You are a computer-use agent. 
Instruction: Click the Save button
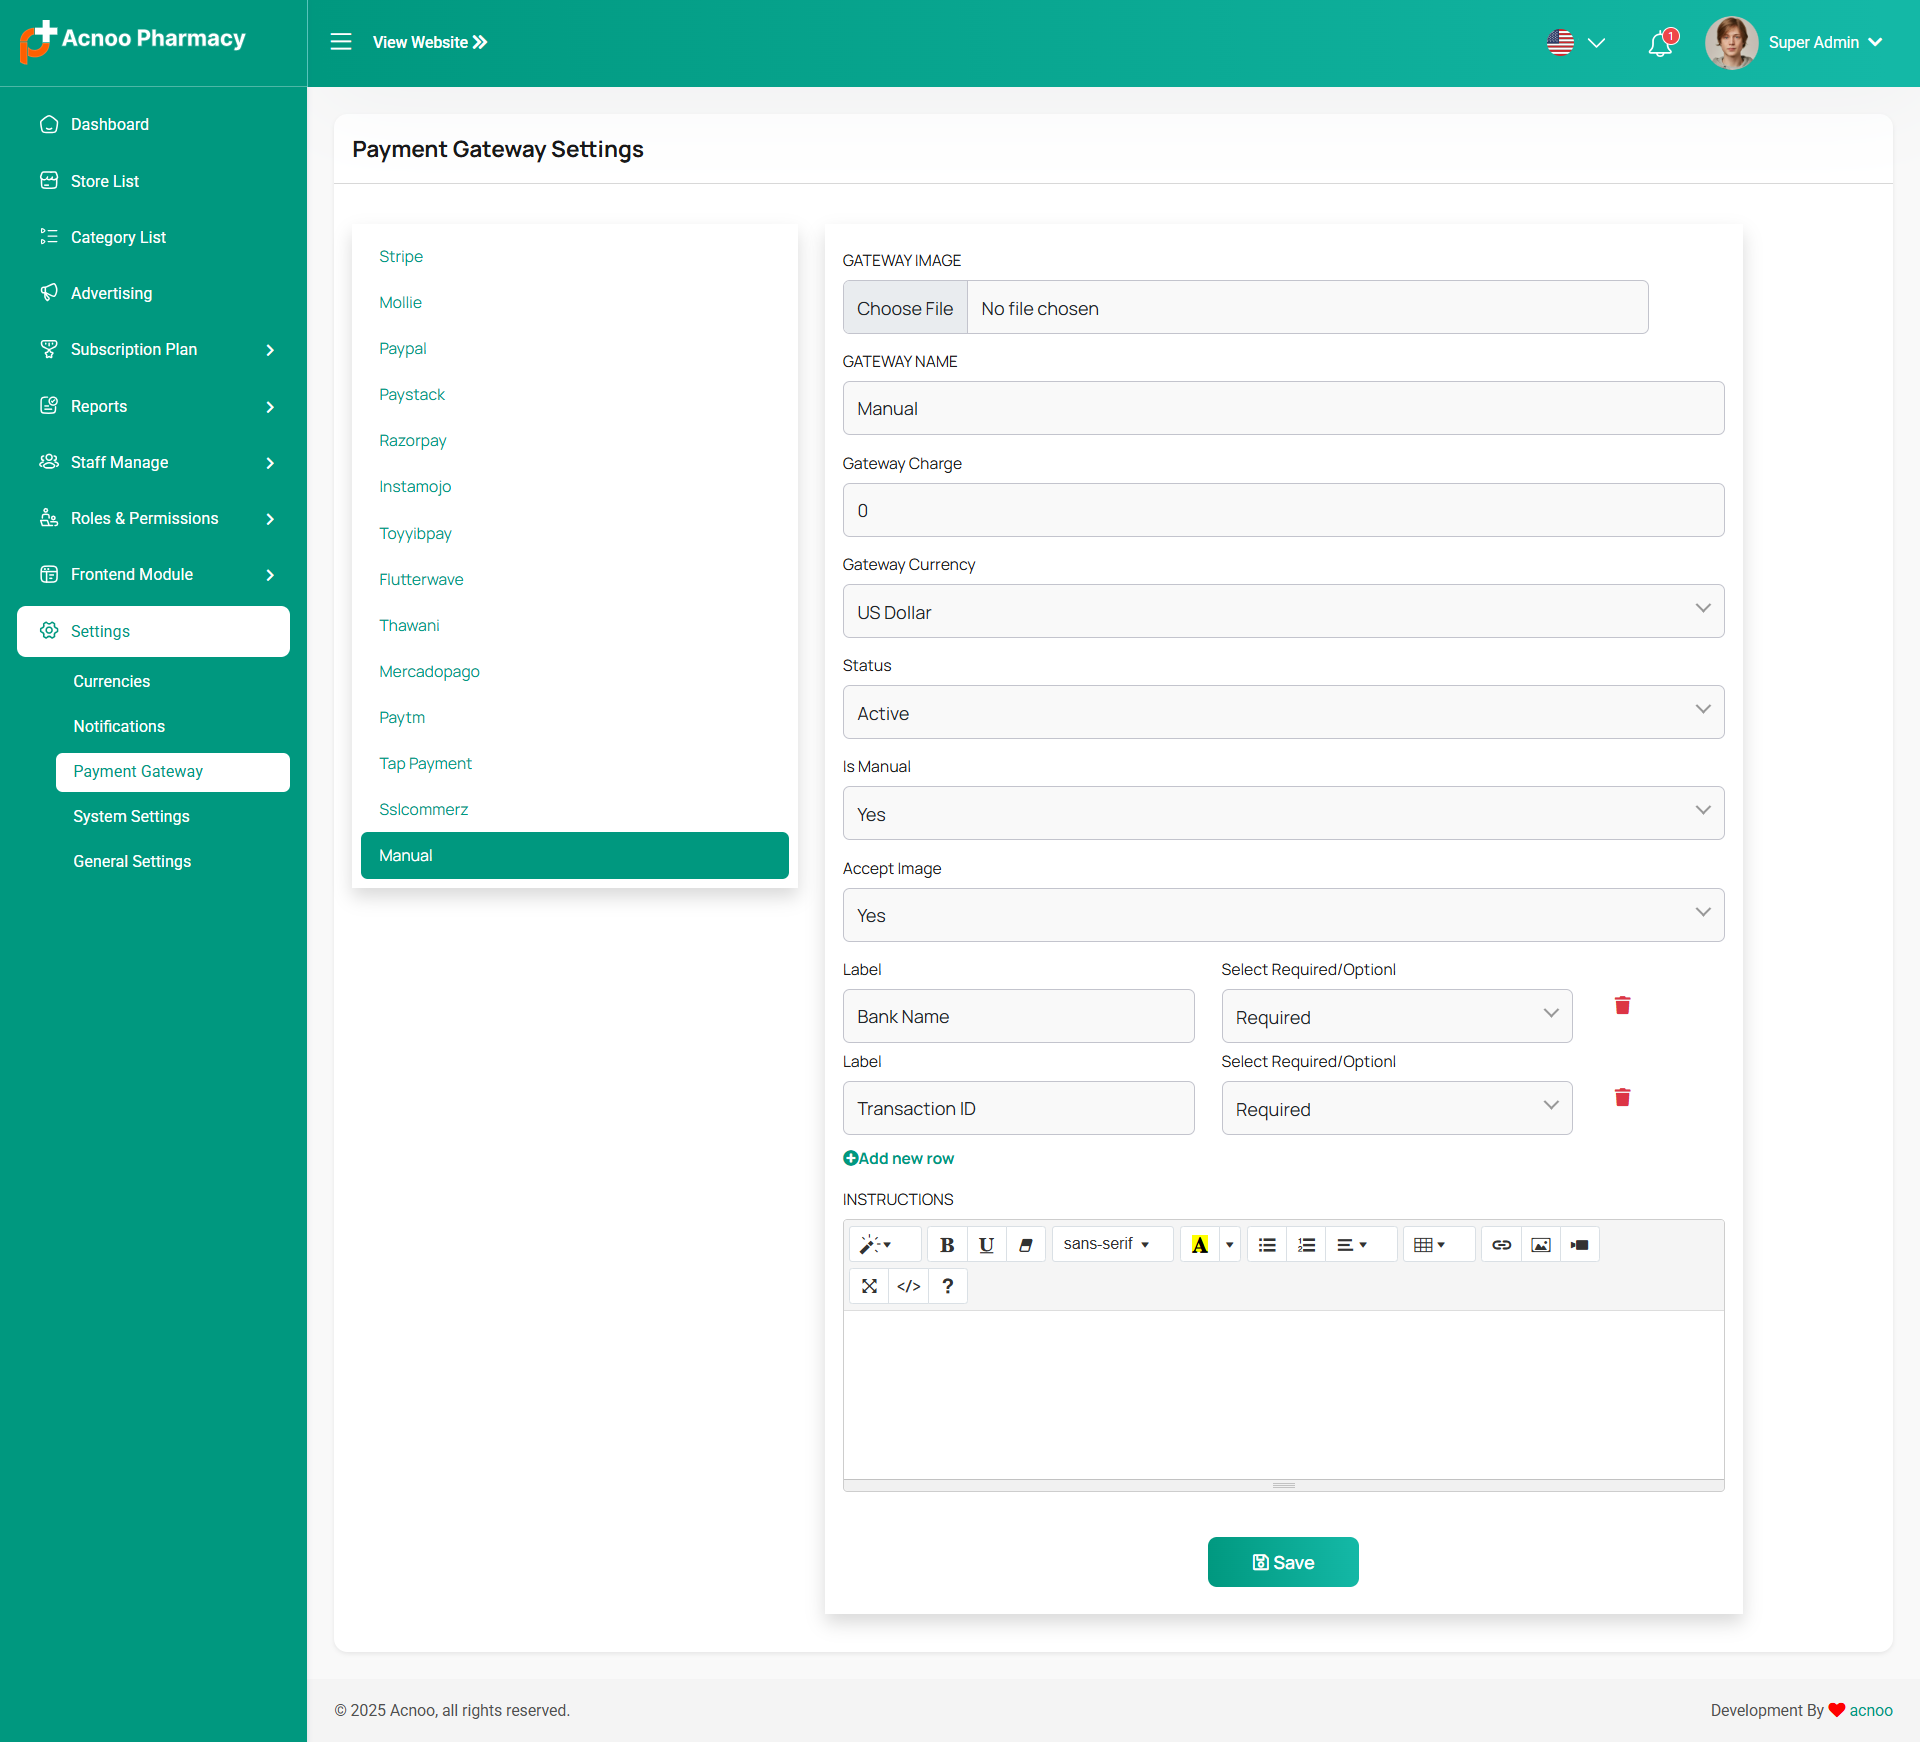(x=1282, y=1562)
